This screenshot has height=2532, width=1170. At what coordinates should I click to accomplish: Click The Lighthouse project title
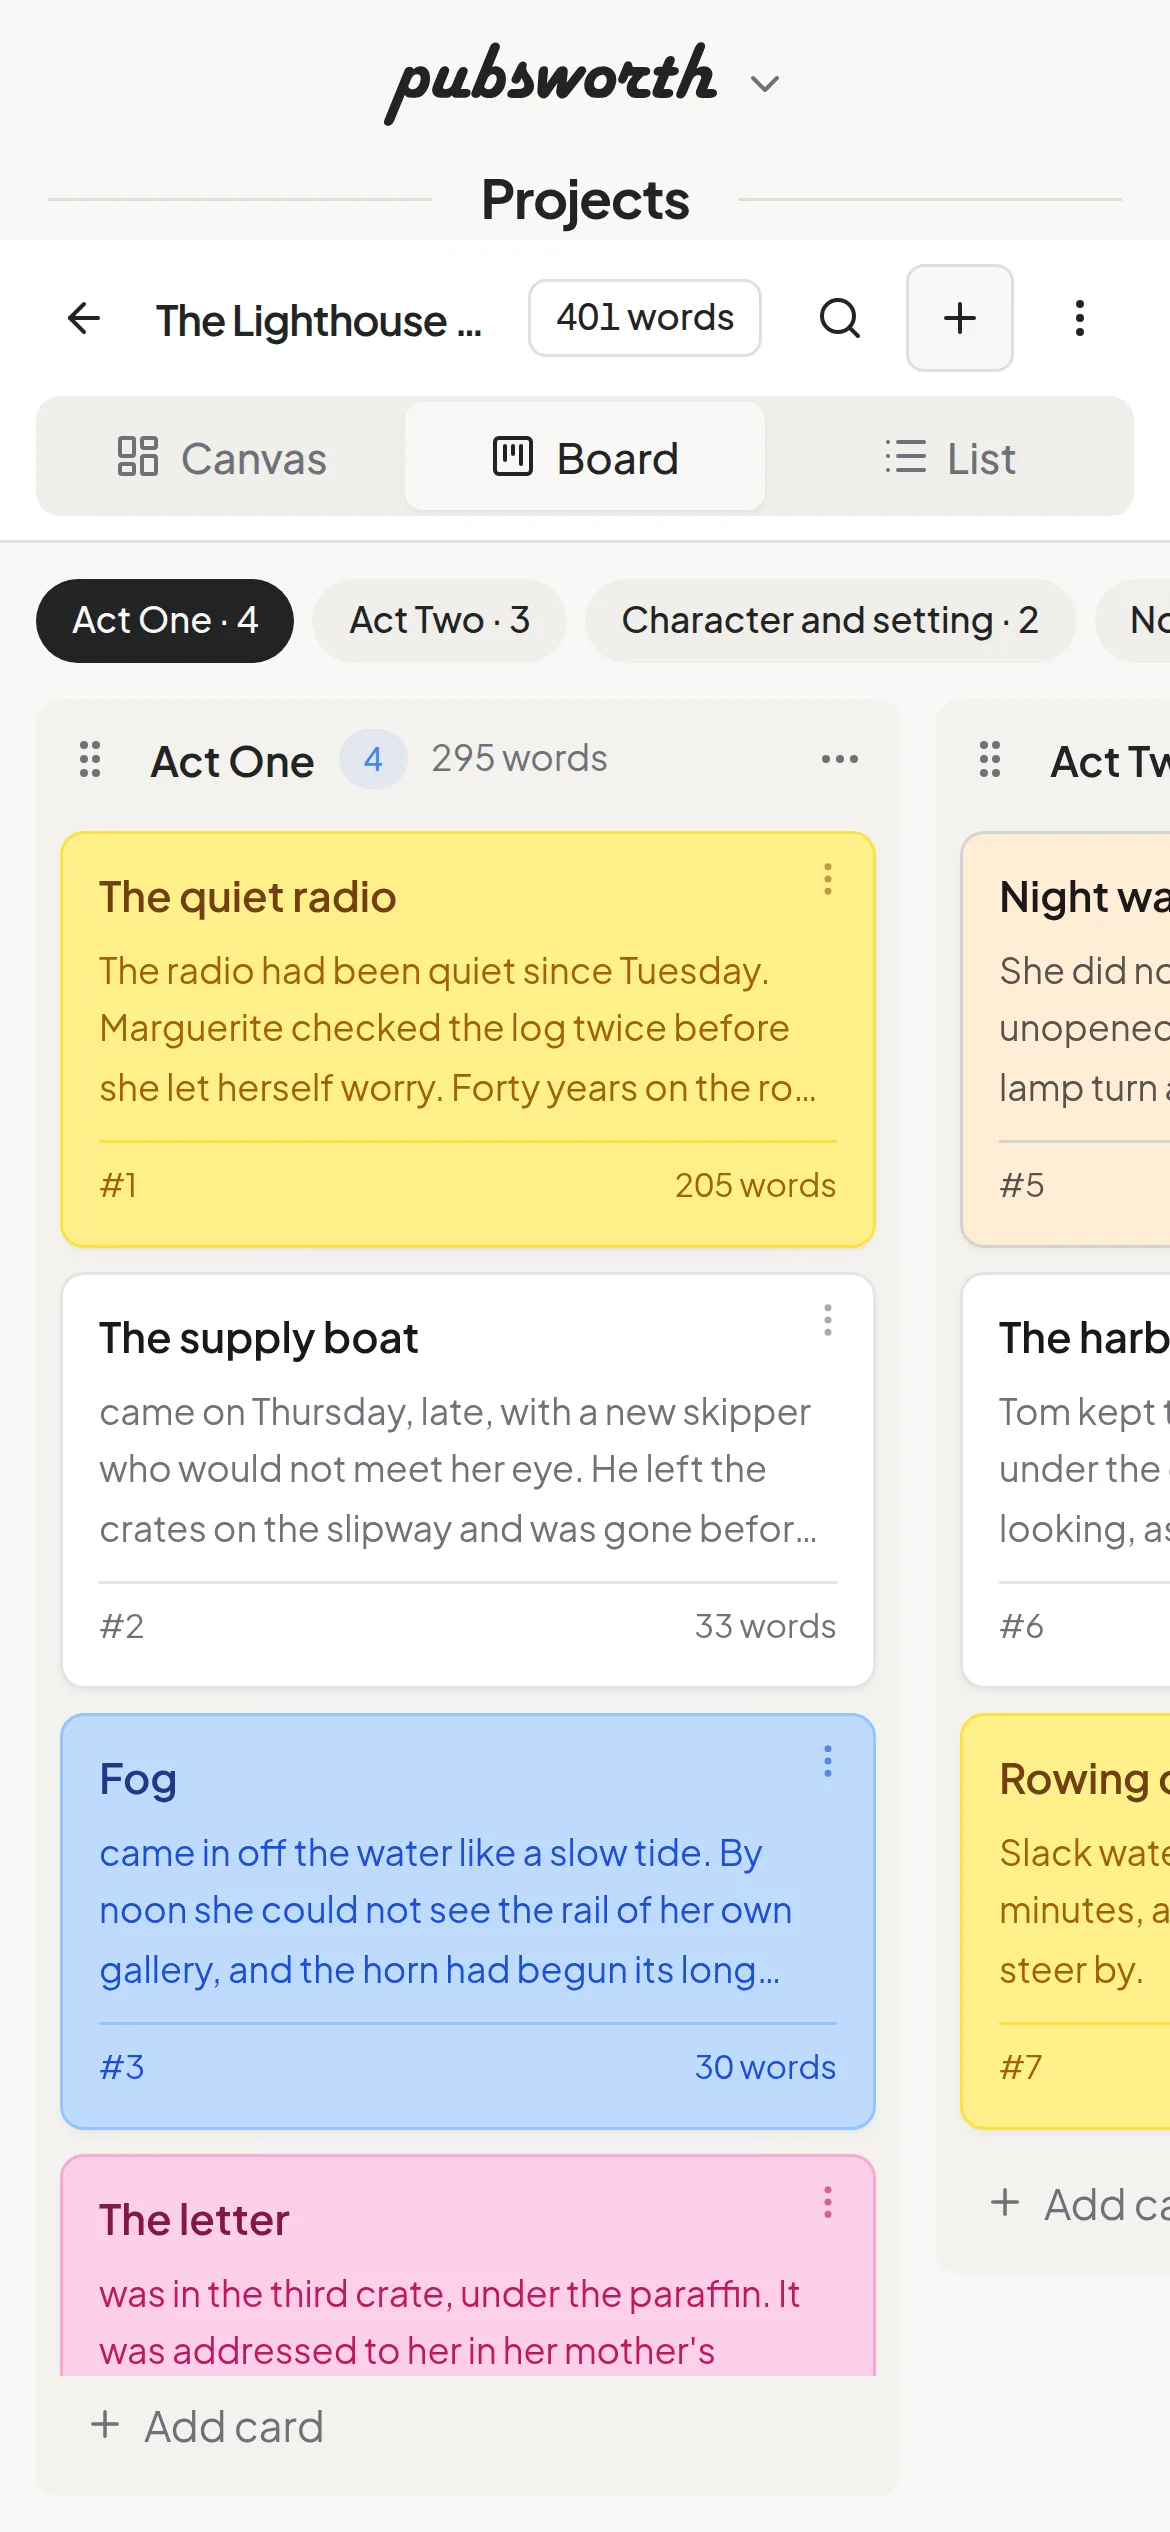(319, 322)
